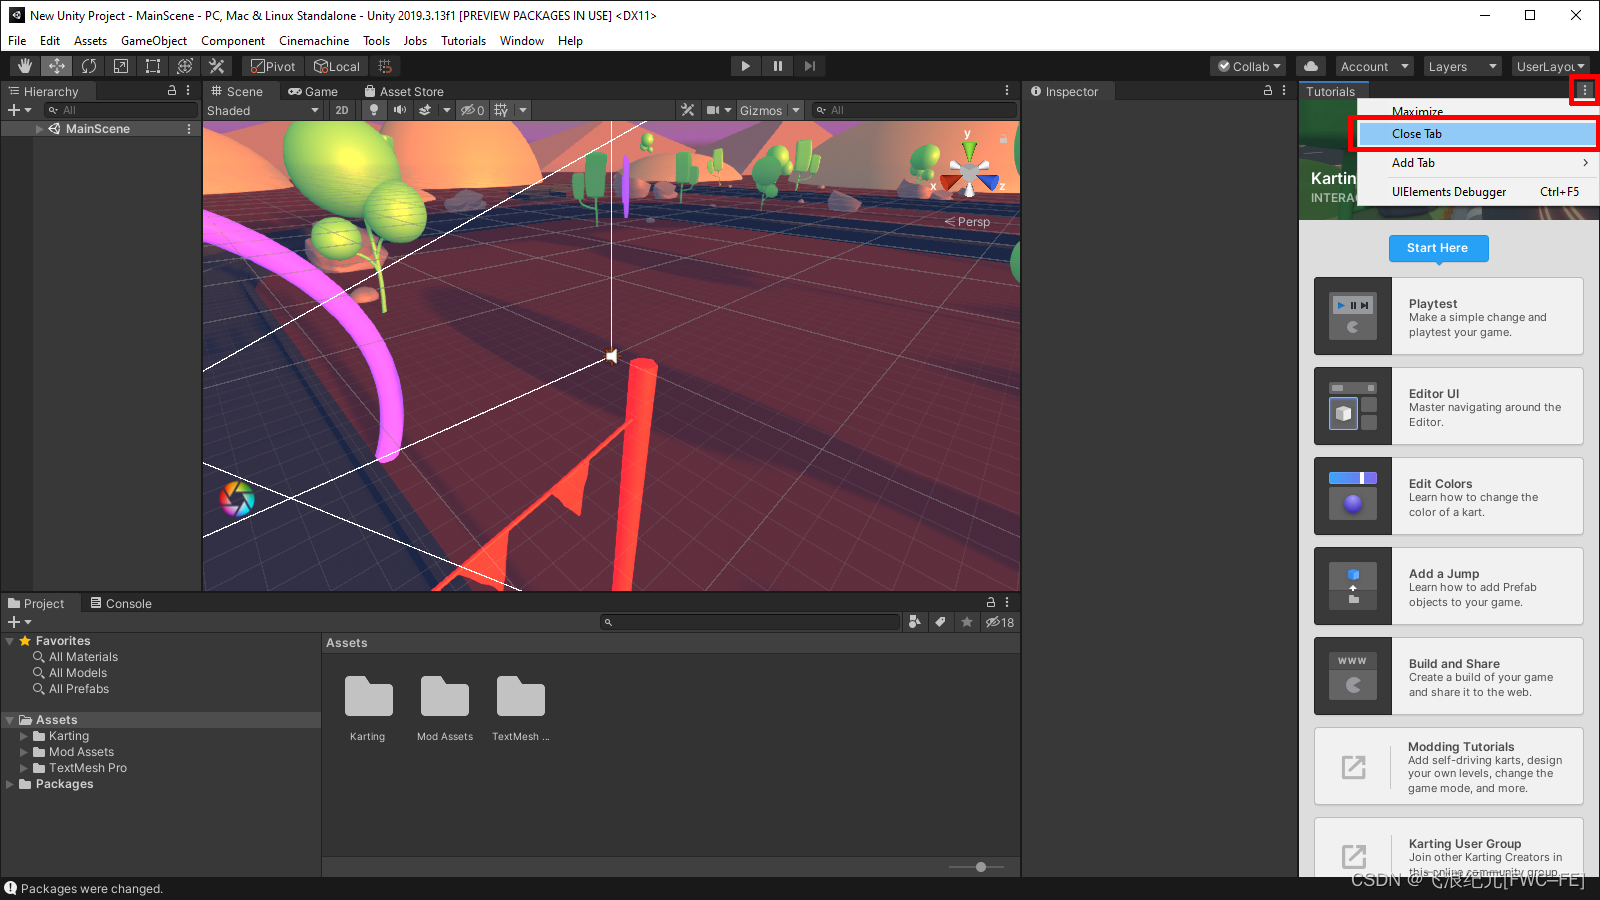Toggle scene lighting bulb icon

tap(374, 110)
